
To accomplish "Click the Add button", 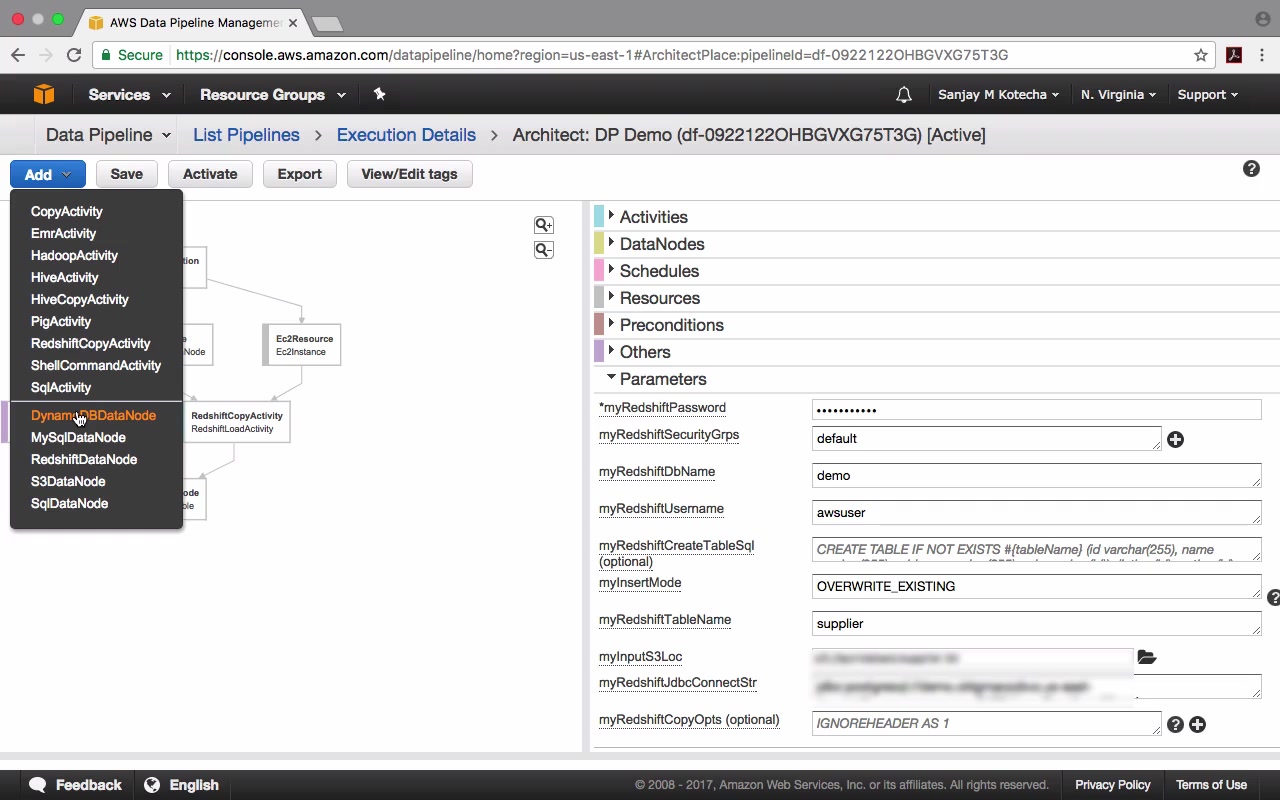I will pyautogui.click(x=48, y=174).
